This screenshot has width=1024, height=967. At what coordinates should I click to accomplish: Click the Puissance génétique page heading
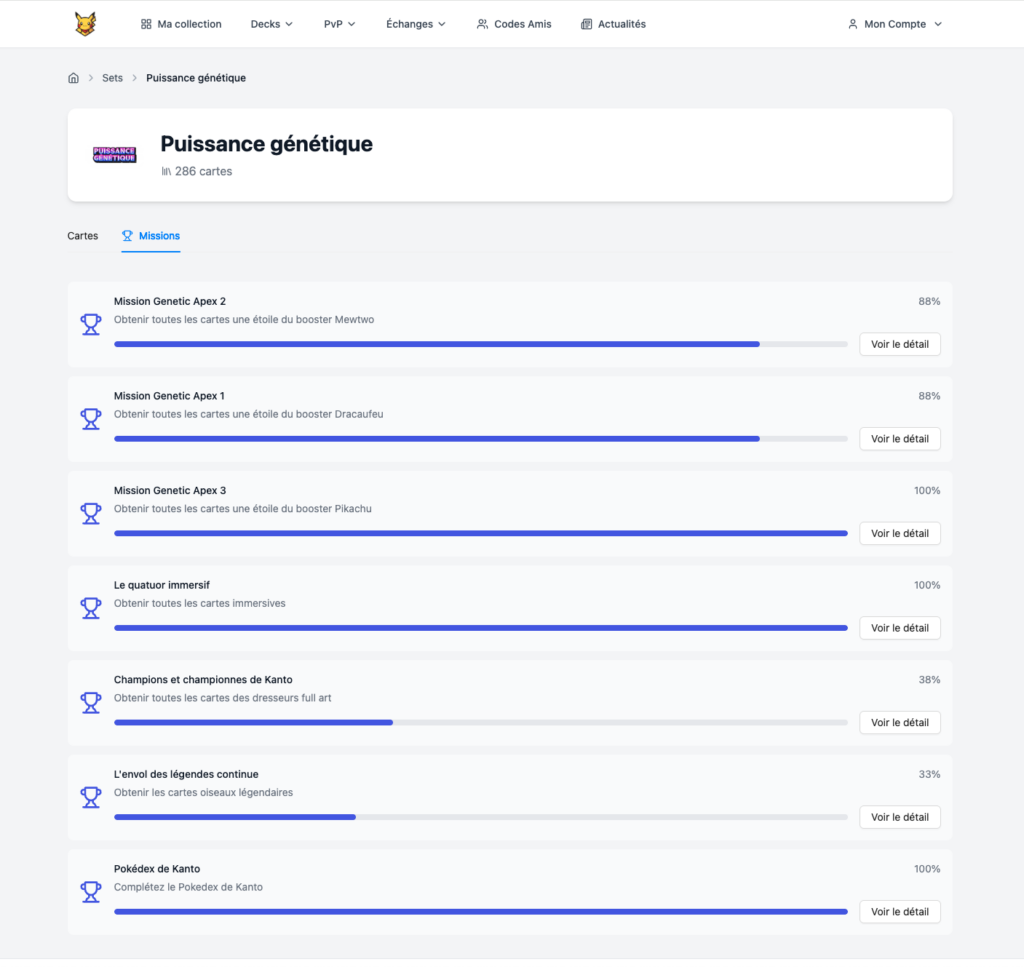coord(266,144)
